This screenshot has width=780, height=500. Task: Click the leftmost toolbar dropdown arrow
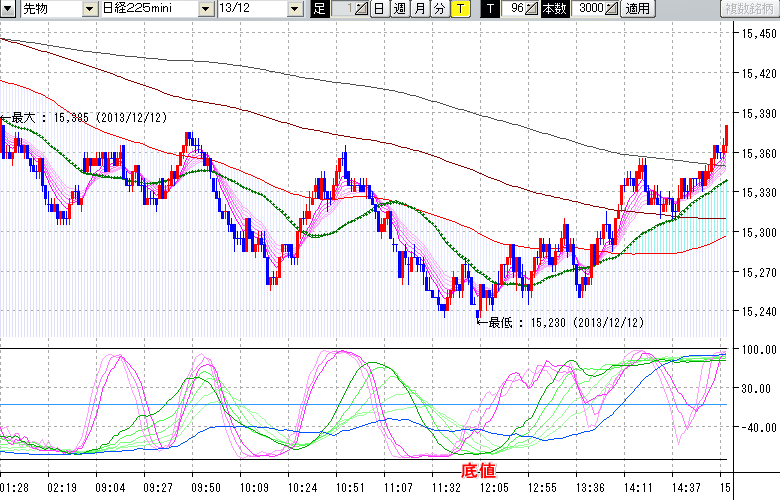click(7, 9)
